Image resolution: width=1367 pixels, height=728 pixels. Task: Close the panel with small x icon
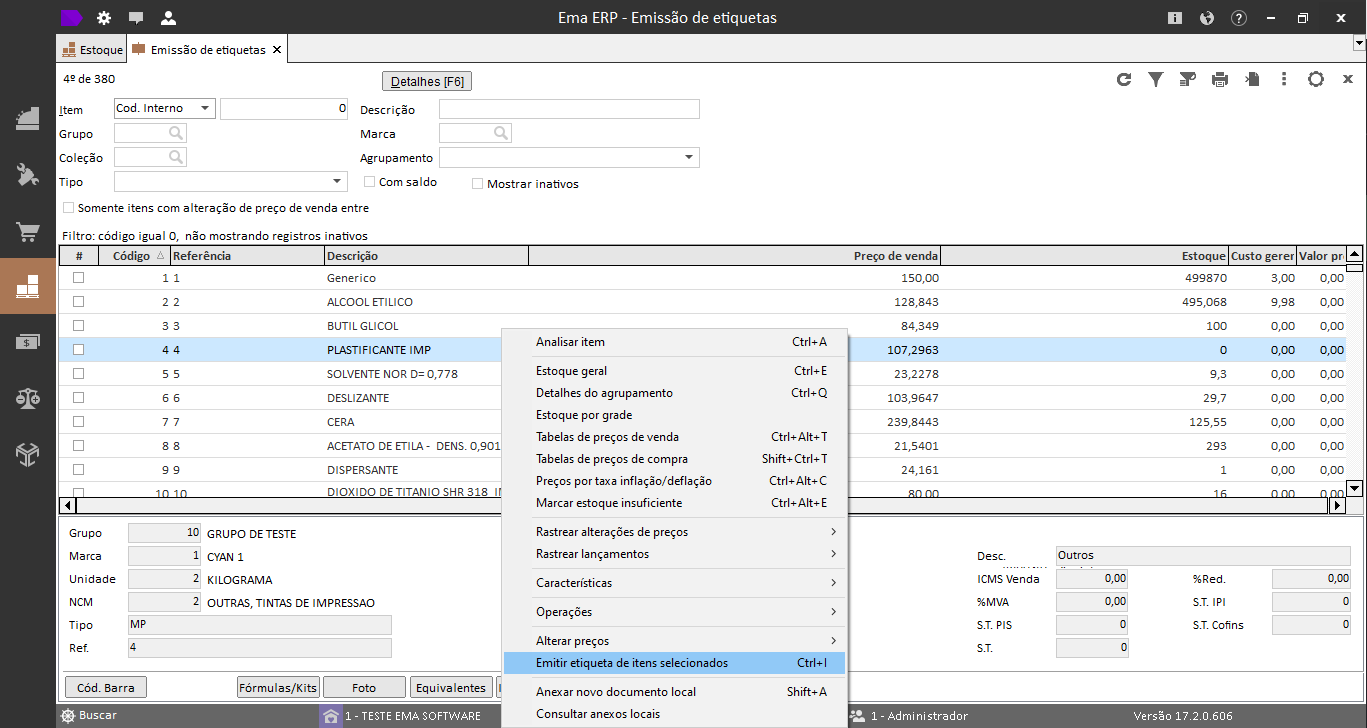click(1347, 80)
